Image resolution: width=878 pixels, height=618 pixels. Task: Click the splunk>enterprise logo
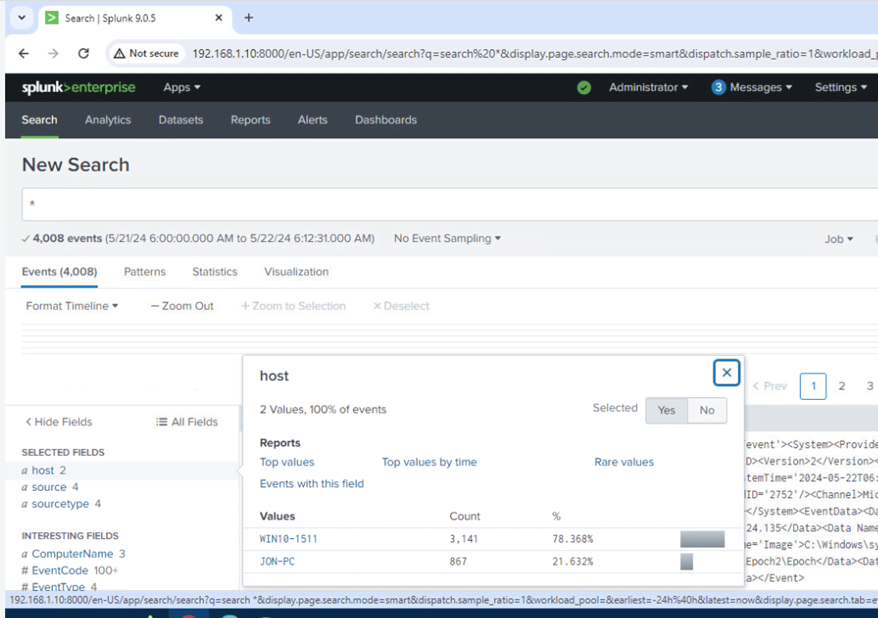(78, 87)
